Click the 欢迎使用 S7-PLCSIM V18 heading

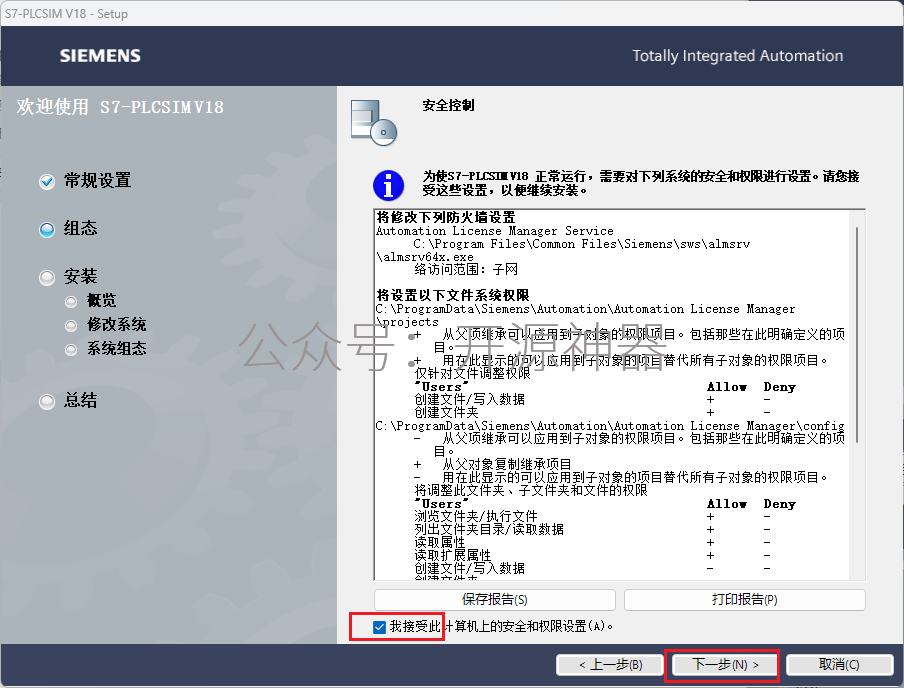[120, 107]
